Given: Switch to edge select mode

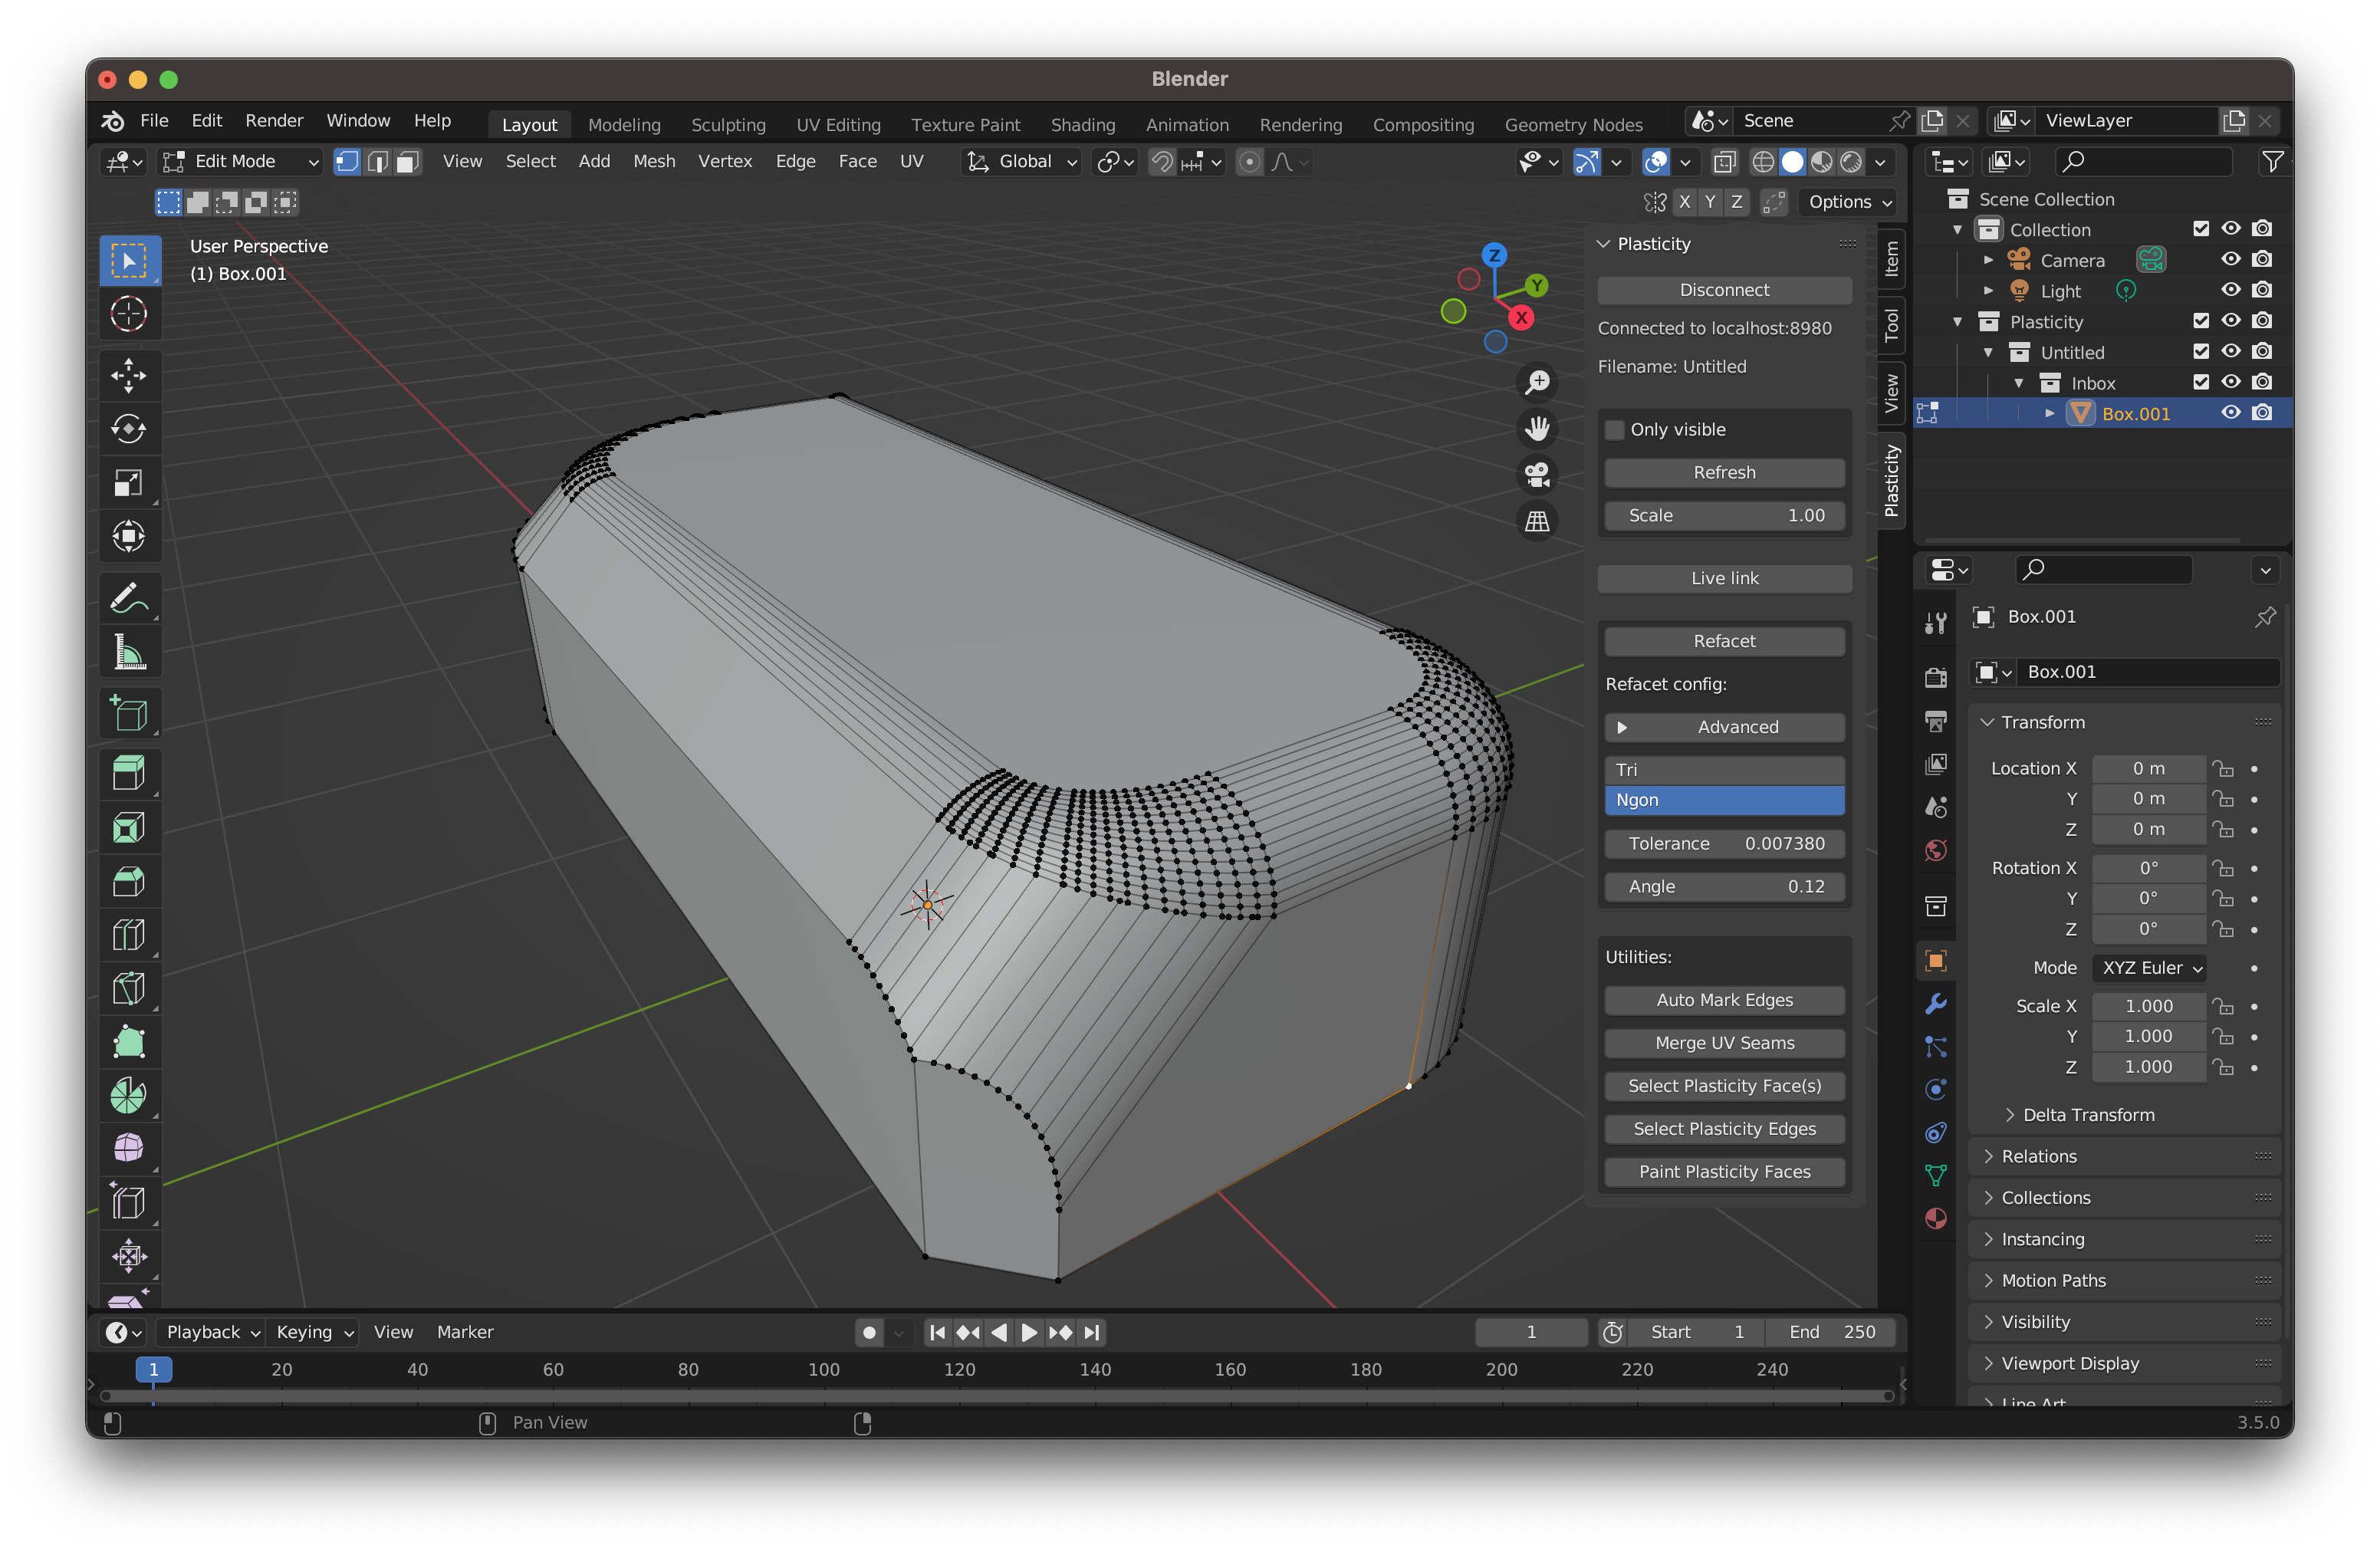Looking at the screenshot, I should (377, 162).
